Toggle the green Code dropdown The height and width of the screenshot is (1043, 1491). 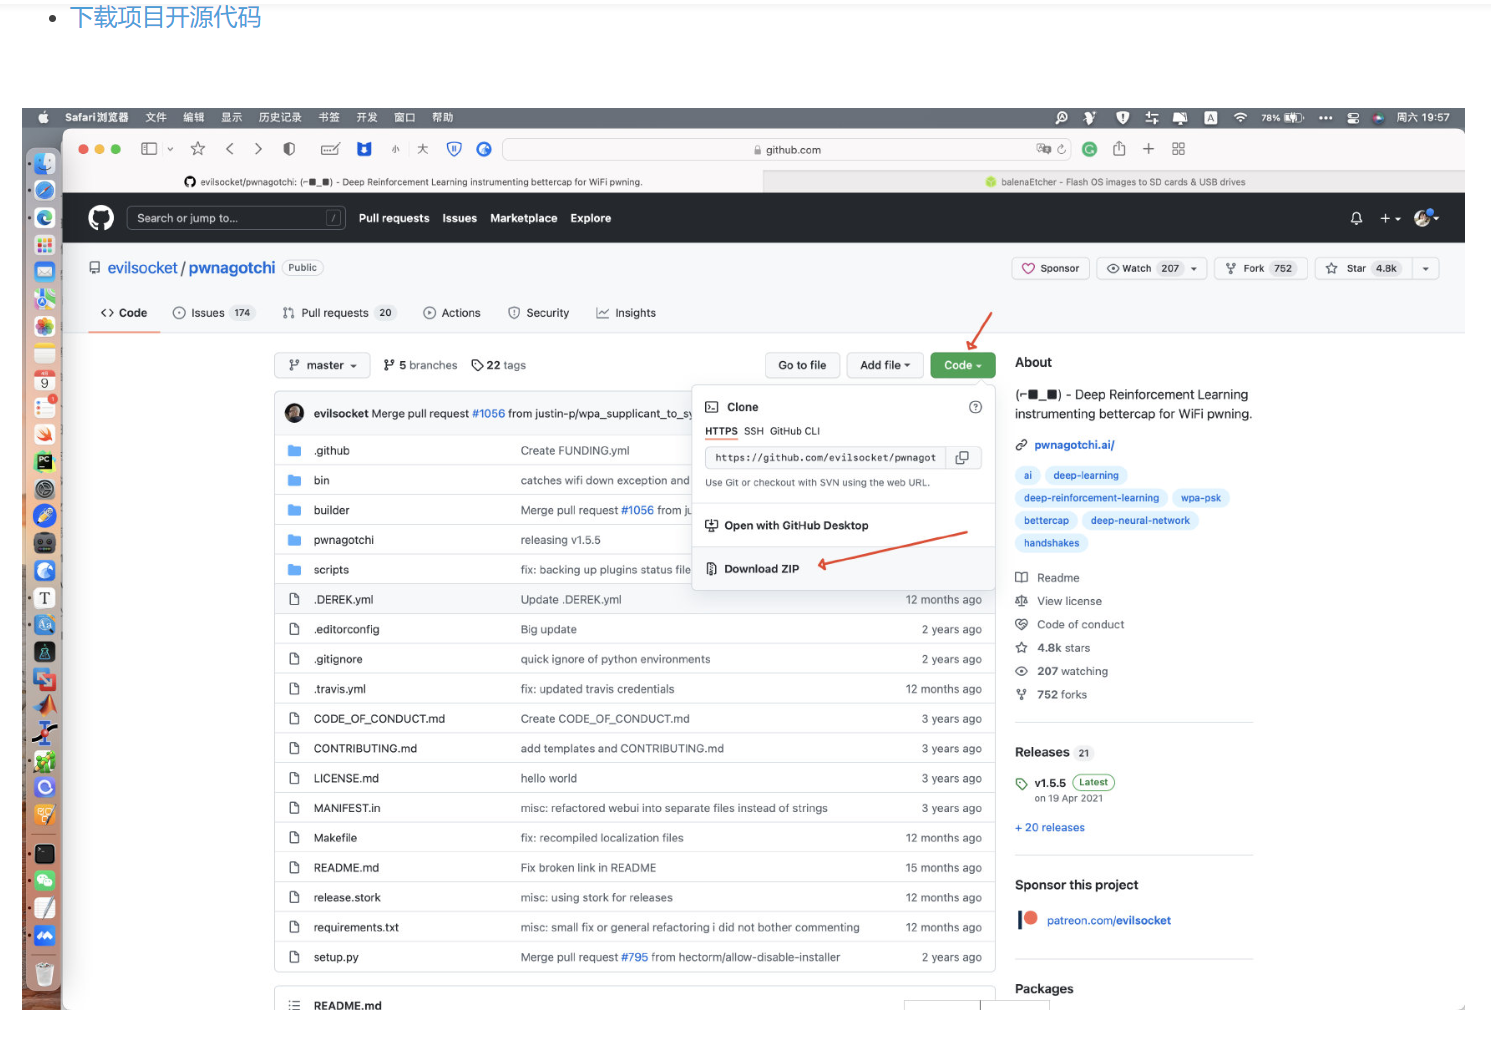coord(963,365)
